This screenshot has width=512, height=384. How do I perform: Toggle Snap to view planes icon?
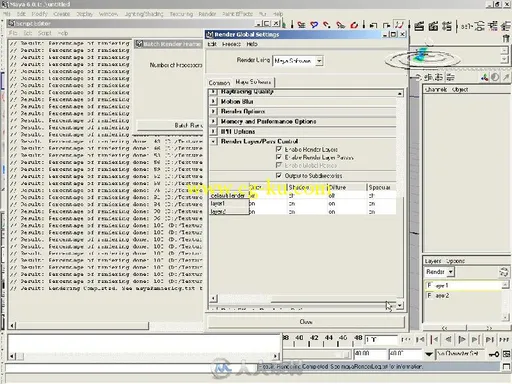tap(340, 25)
